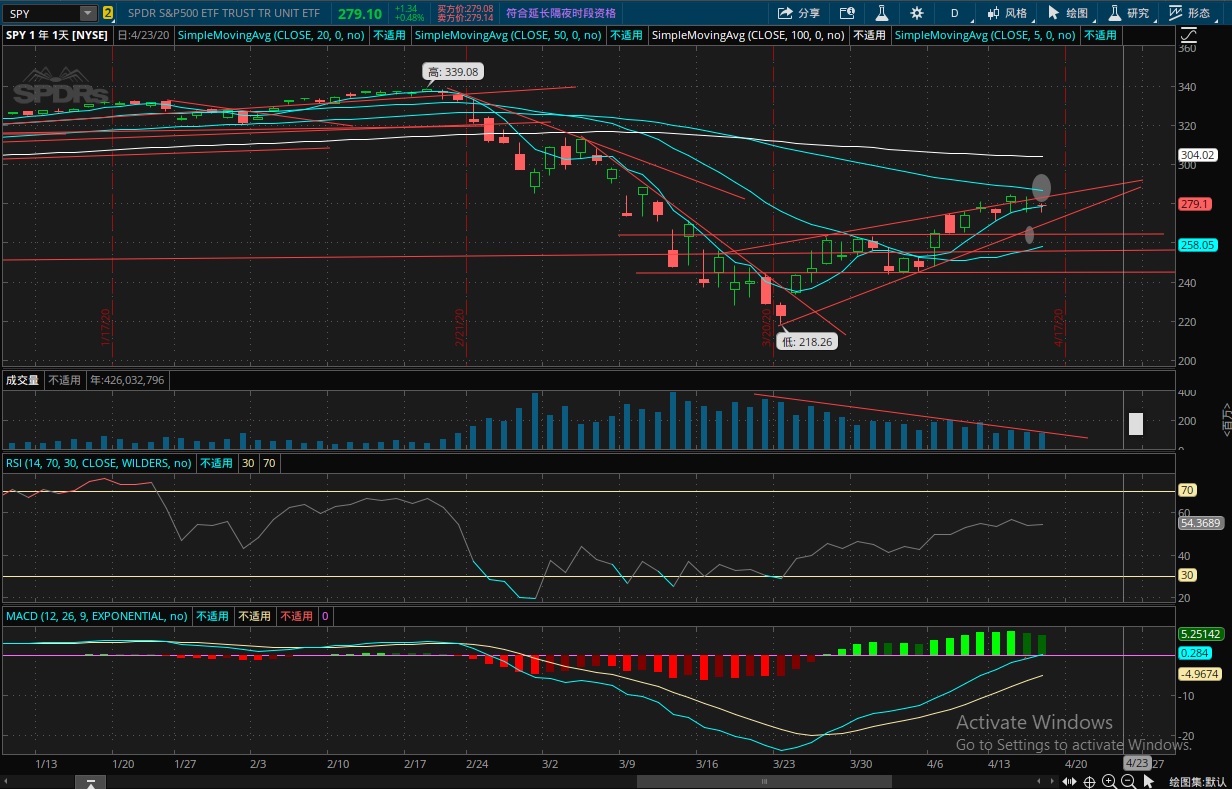1232x789 pixels.
Task: Open the 绘图 drawing tools menu
Action: click(1068, 13)
